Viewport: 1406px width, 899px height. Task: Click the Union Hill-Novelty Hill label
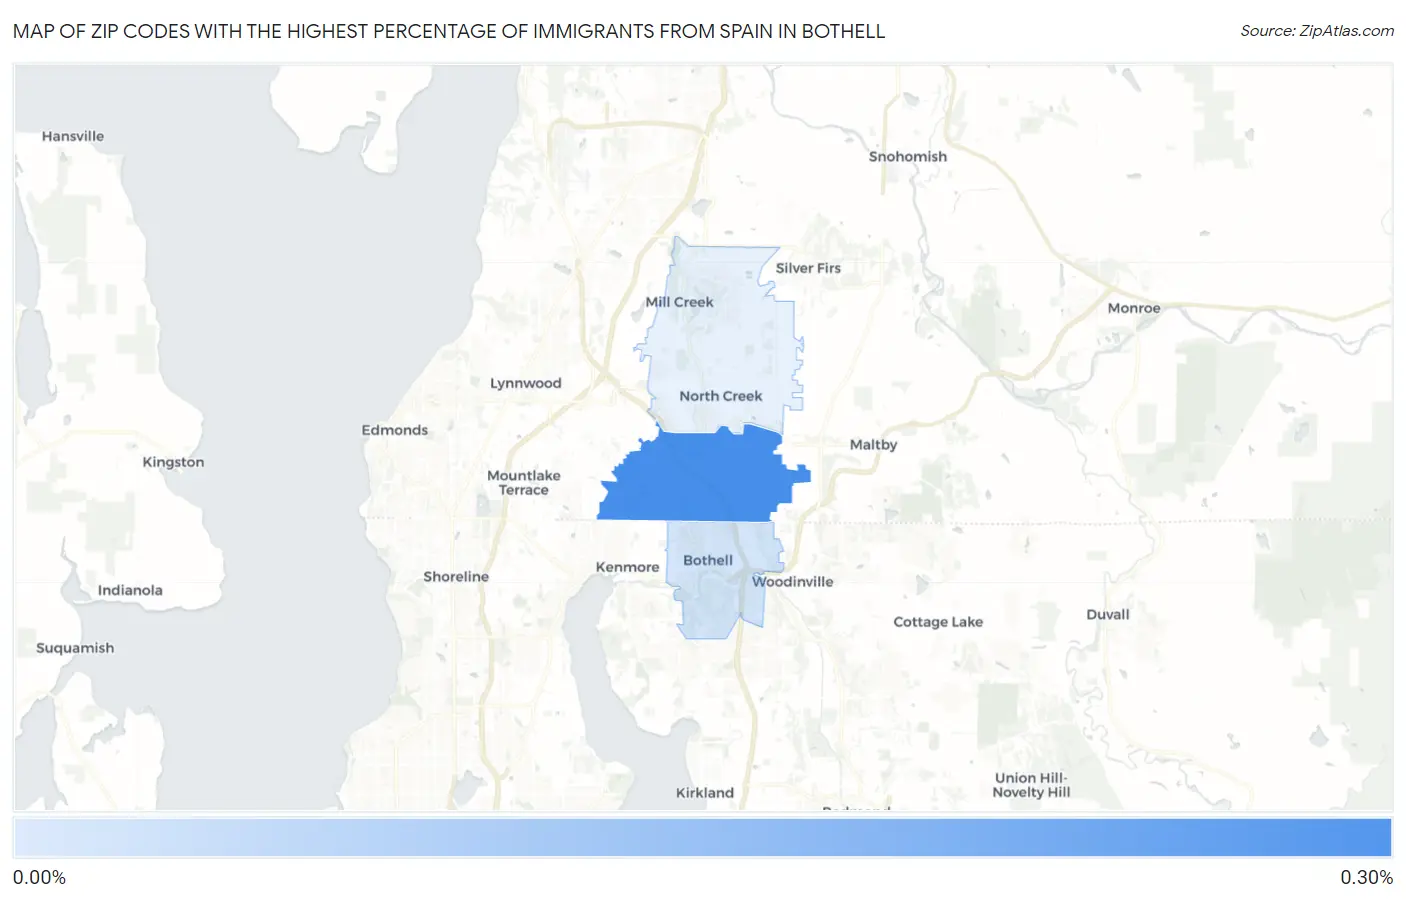coord(1031,785)
